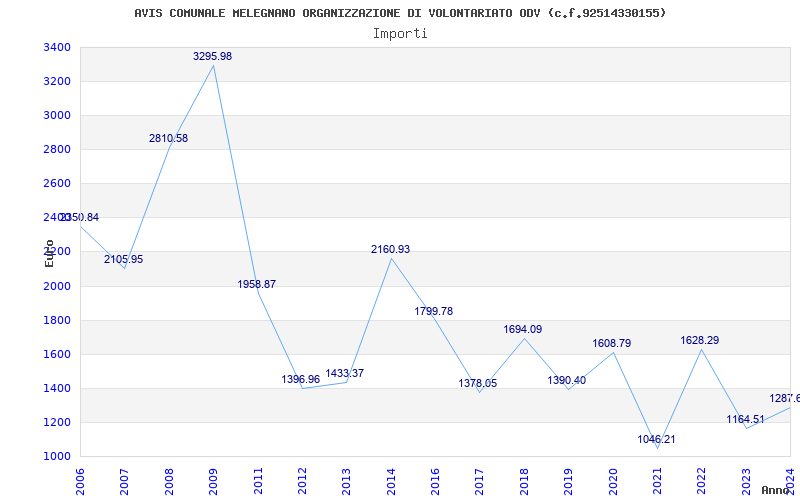Click the chart title with c.f.92514330155
The width and height of the screenshot is (800, 500).
pyautogui.click(x=401, y=13)
